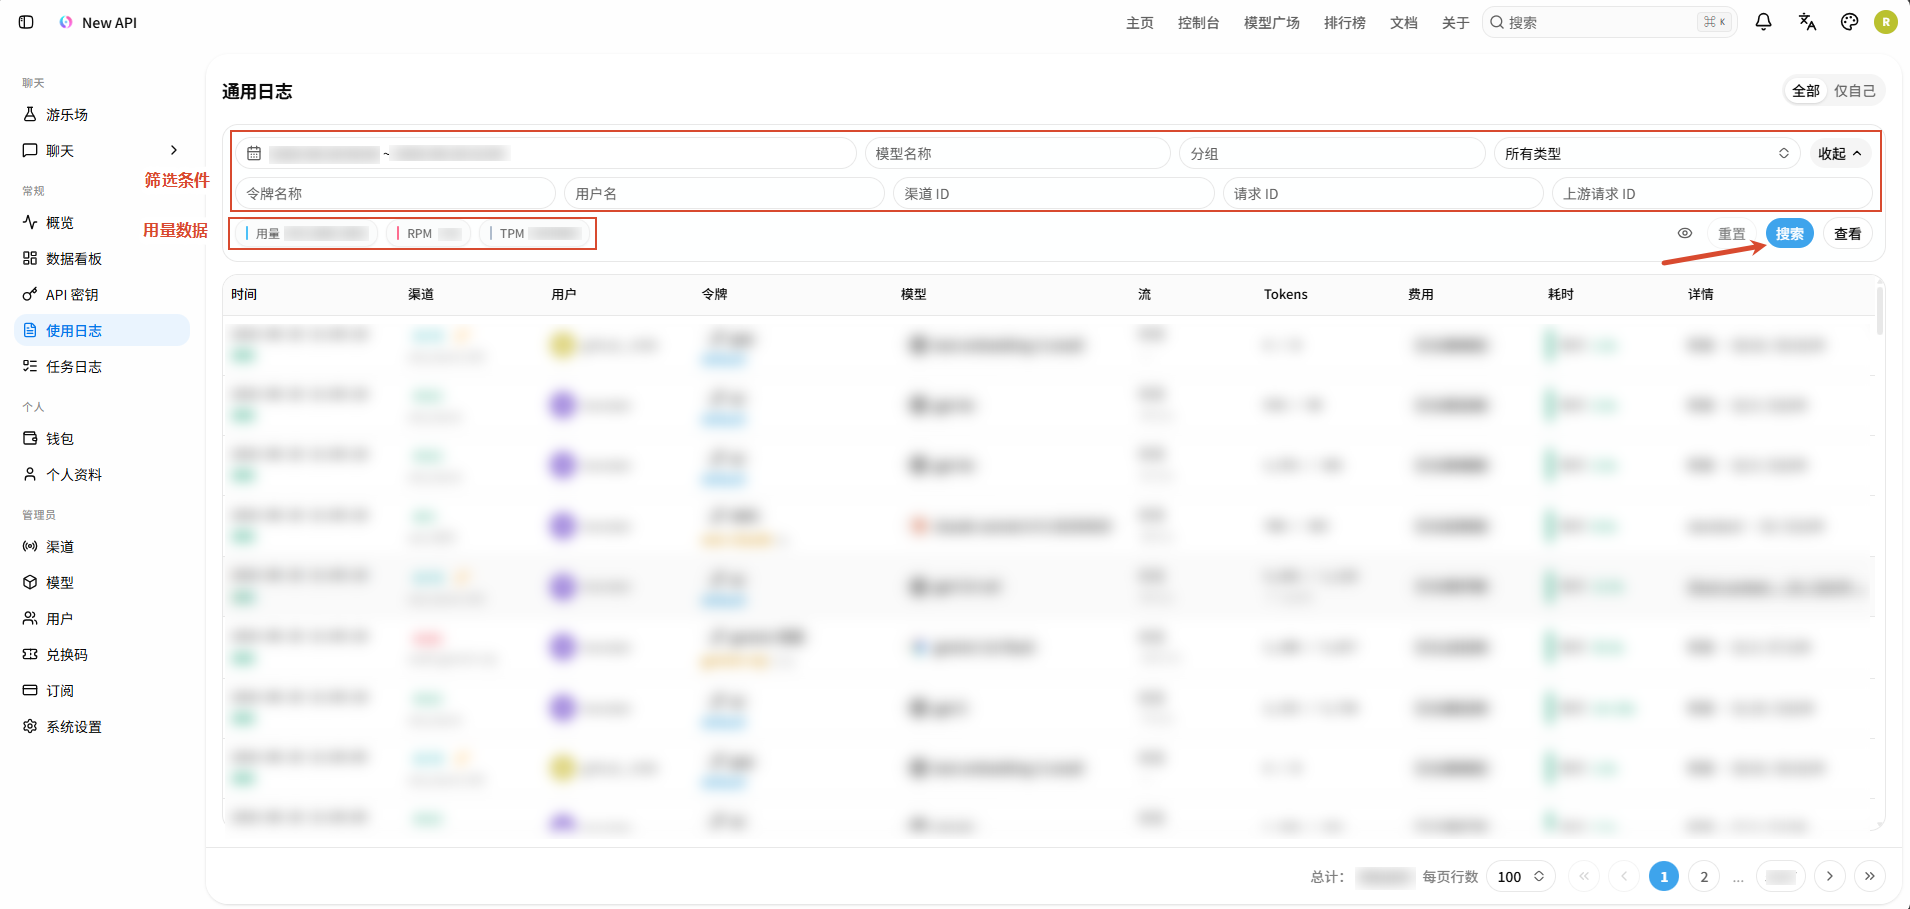This screenshot has height=909, width=1910.
Task: Open the user avatar menu
Action: pyautogui.click(x=1886, y=22)
